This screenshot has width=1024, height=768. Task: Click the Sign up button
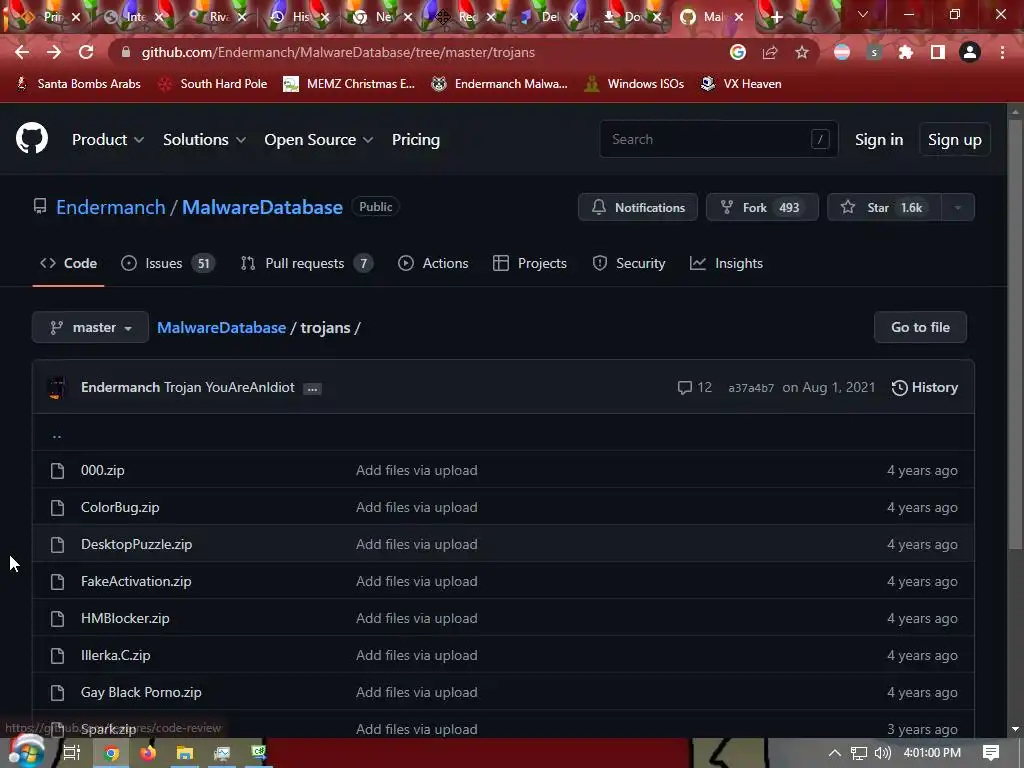[x=955, y=140]
